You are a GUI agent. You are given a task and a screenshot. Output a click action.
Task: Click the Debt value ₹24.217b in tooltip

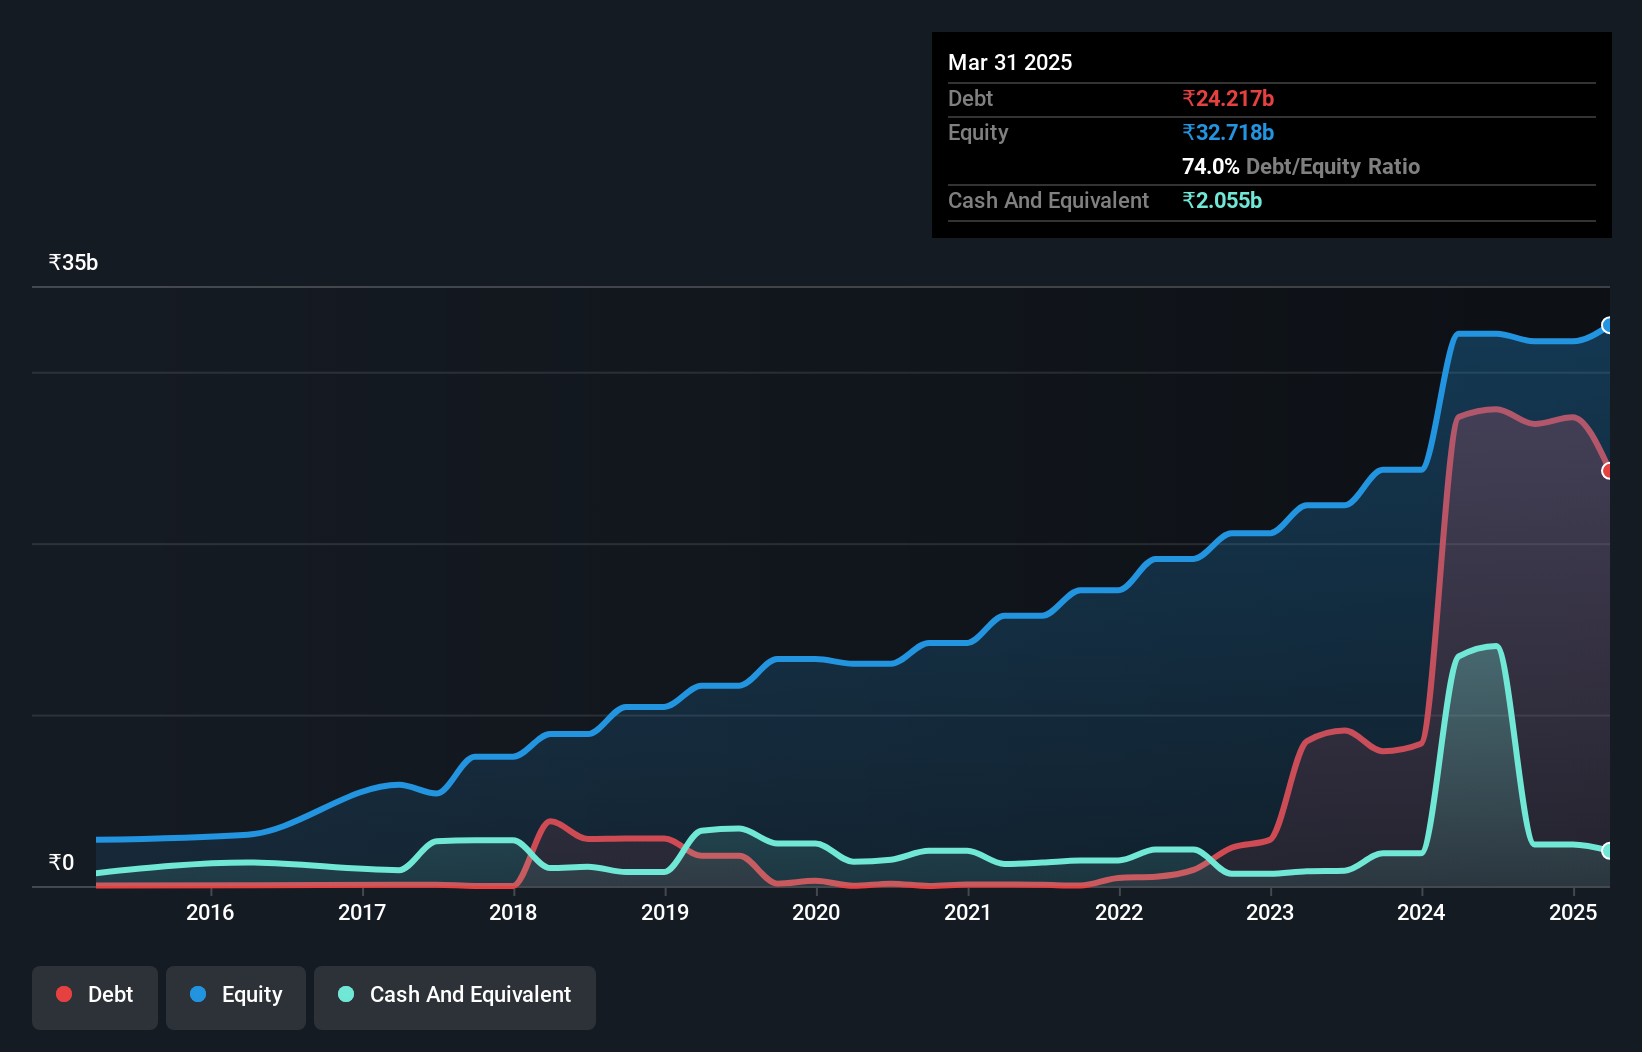pyautogui.click(x=1228, y=98)
